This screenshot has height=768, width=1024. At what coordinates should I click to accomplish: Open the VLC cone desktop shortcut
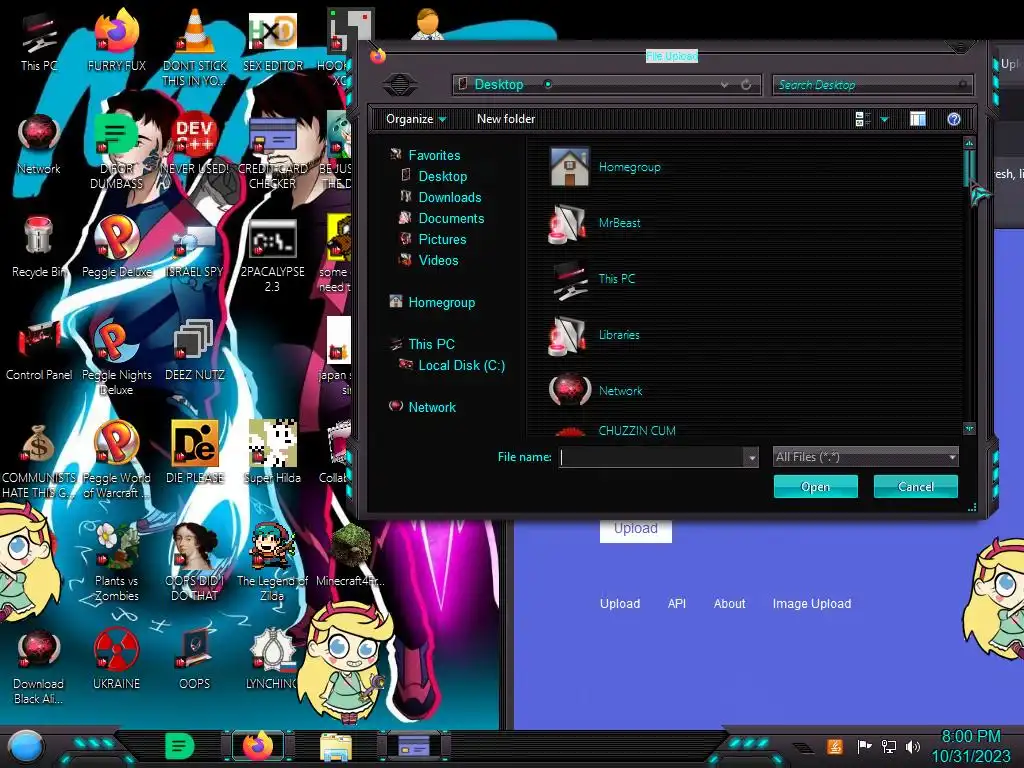point(195,48)
